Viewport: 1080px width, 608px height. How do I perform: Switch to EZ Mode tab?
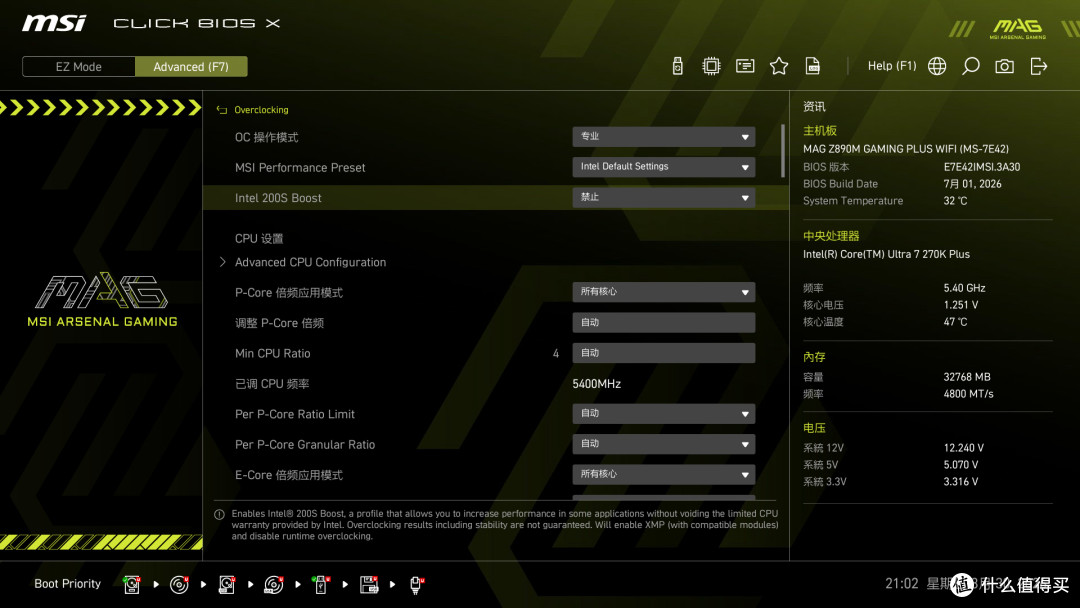[x=79, y=67]
